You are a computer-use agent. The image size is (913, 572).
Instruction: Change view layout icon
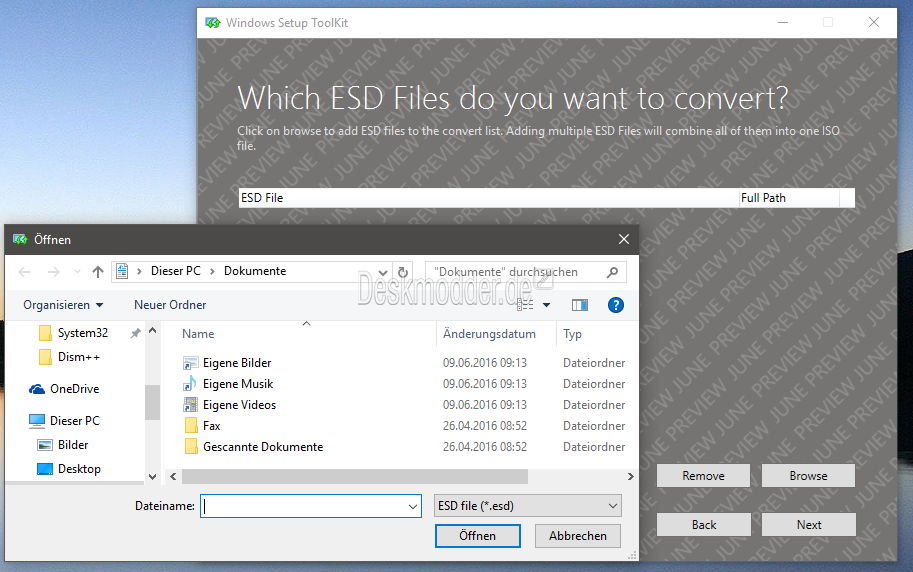[x=525, y=305]
